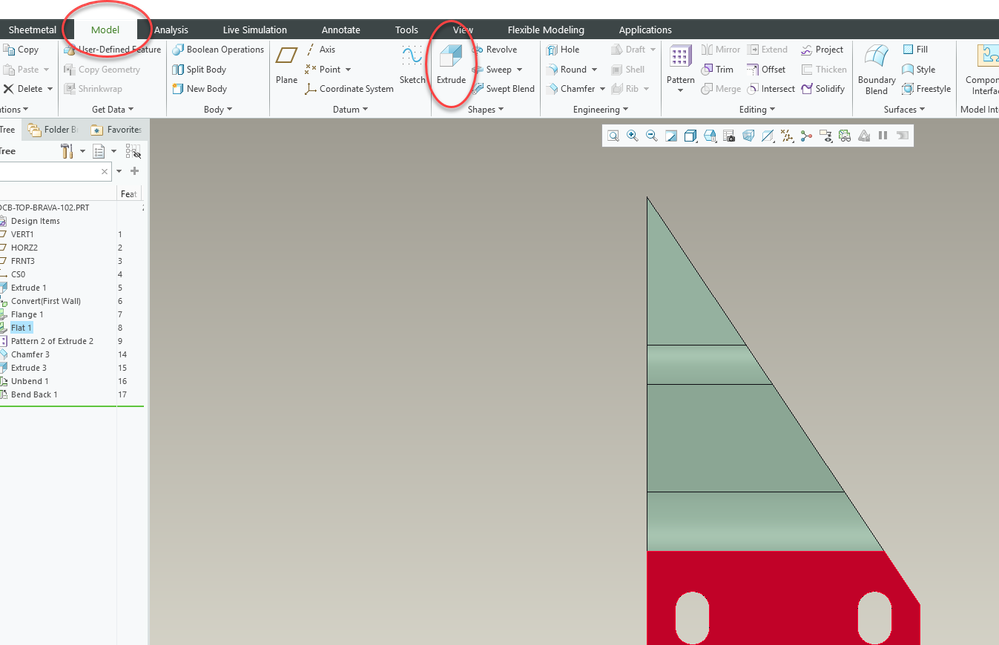Apply the Round tool

[x=566, y=69]
